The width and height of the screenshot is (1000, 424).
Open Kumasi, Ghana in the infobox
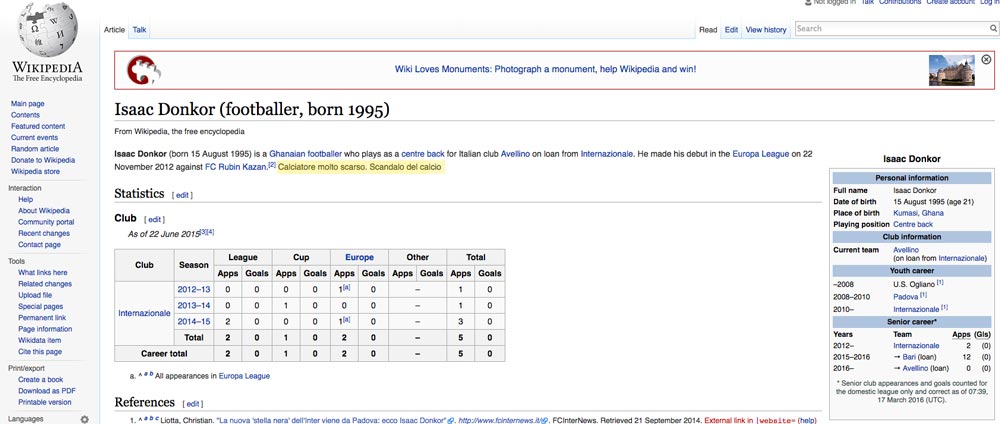pos(918,213)
